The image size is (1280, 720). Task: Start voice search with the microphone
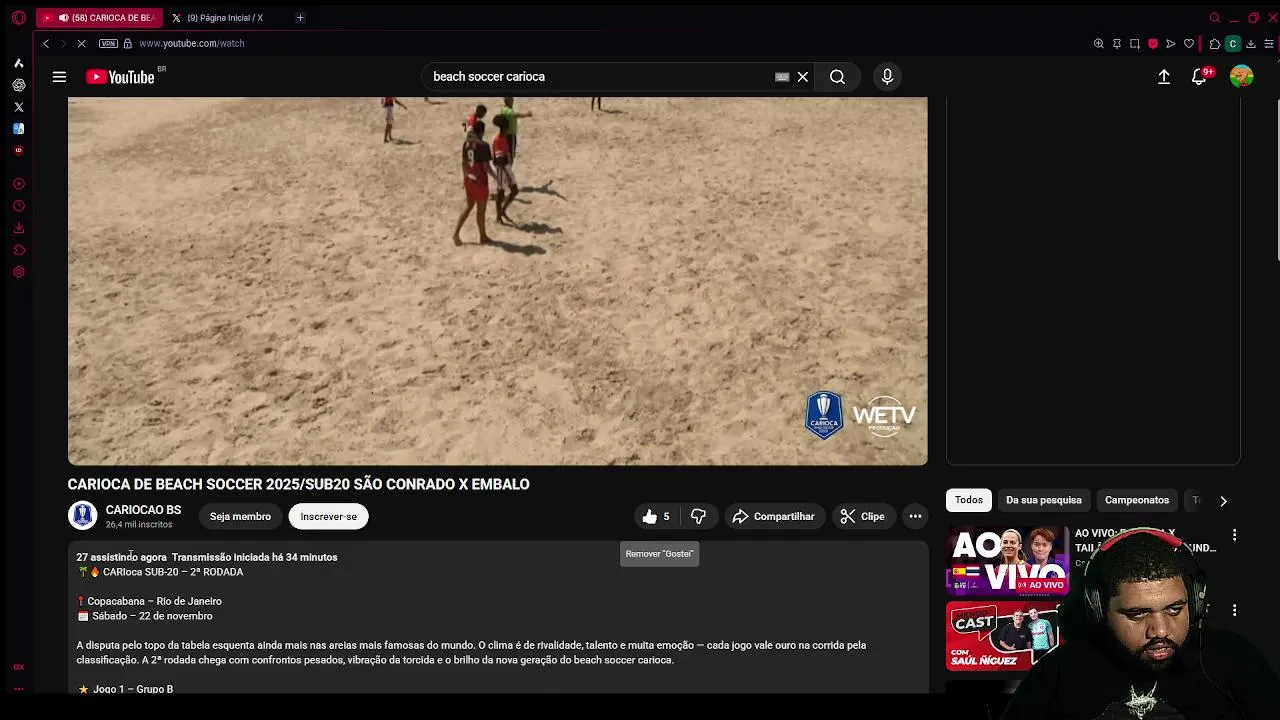[x=887, y=77]
